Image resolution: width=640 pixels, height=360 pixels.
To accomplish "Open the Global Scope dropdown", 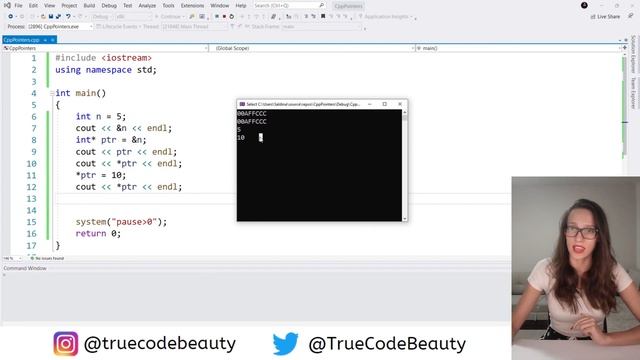I will click(x=313, y=48).
